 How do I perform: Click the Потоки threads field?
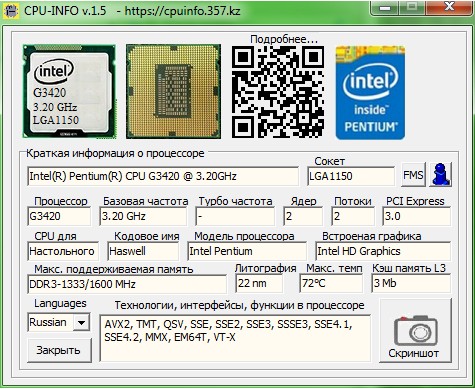[353, 216]
